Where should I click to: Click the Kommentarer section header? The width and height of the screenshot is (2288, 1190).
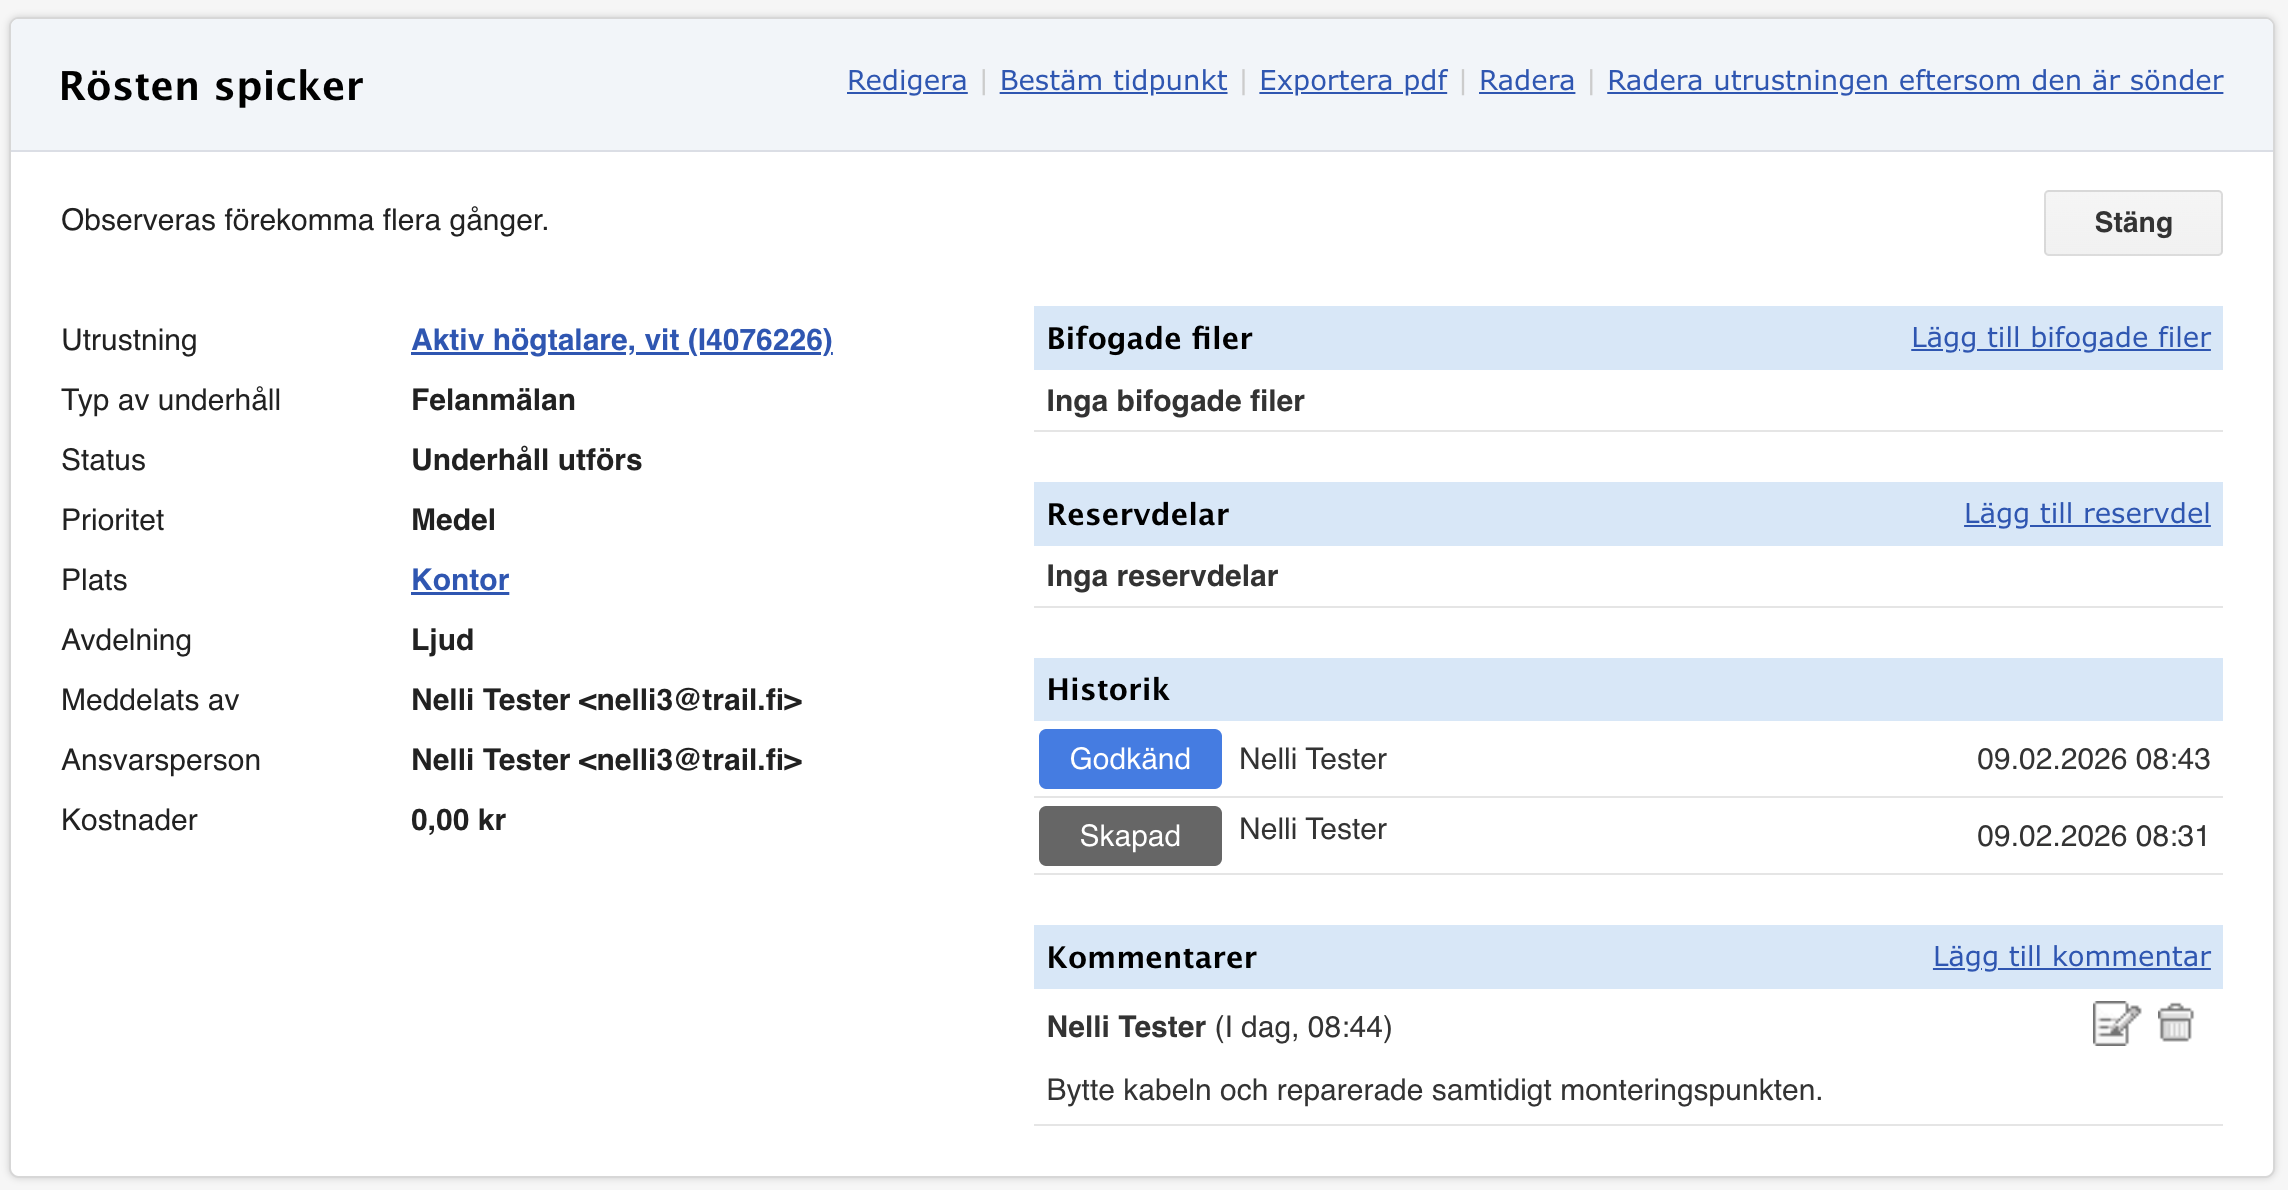(x=1151, y=958)
